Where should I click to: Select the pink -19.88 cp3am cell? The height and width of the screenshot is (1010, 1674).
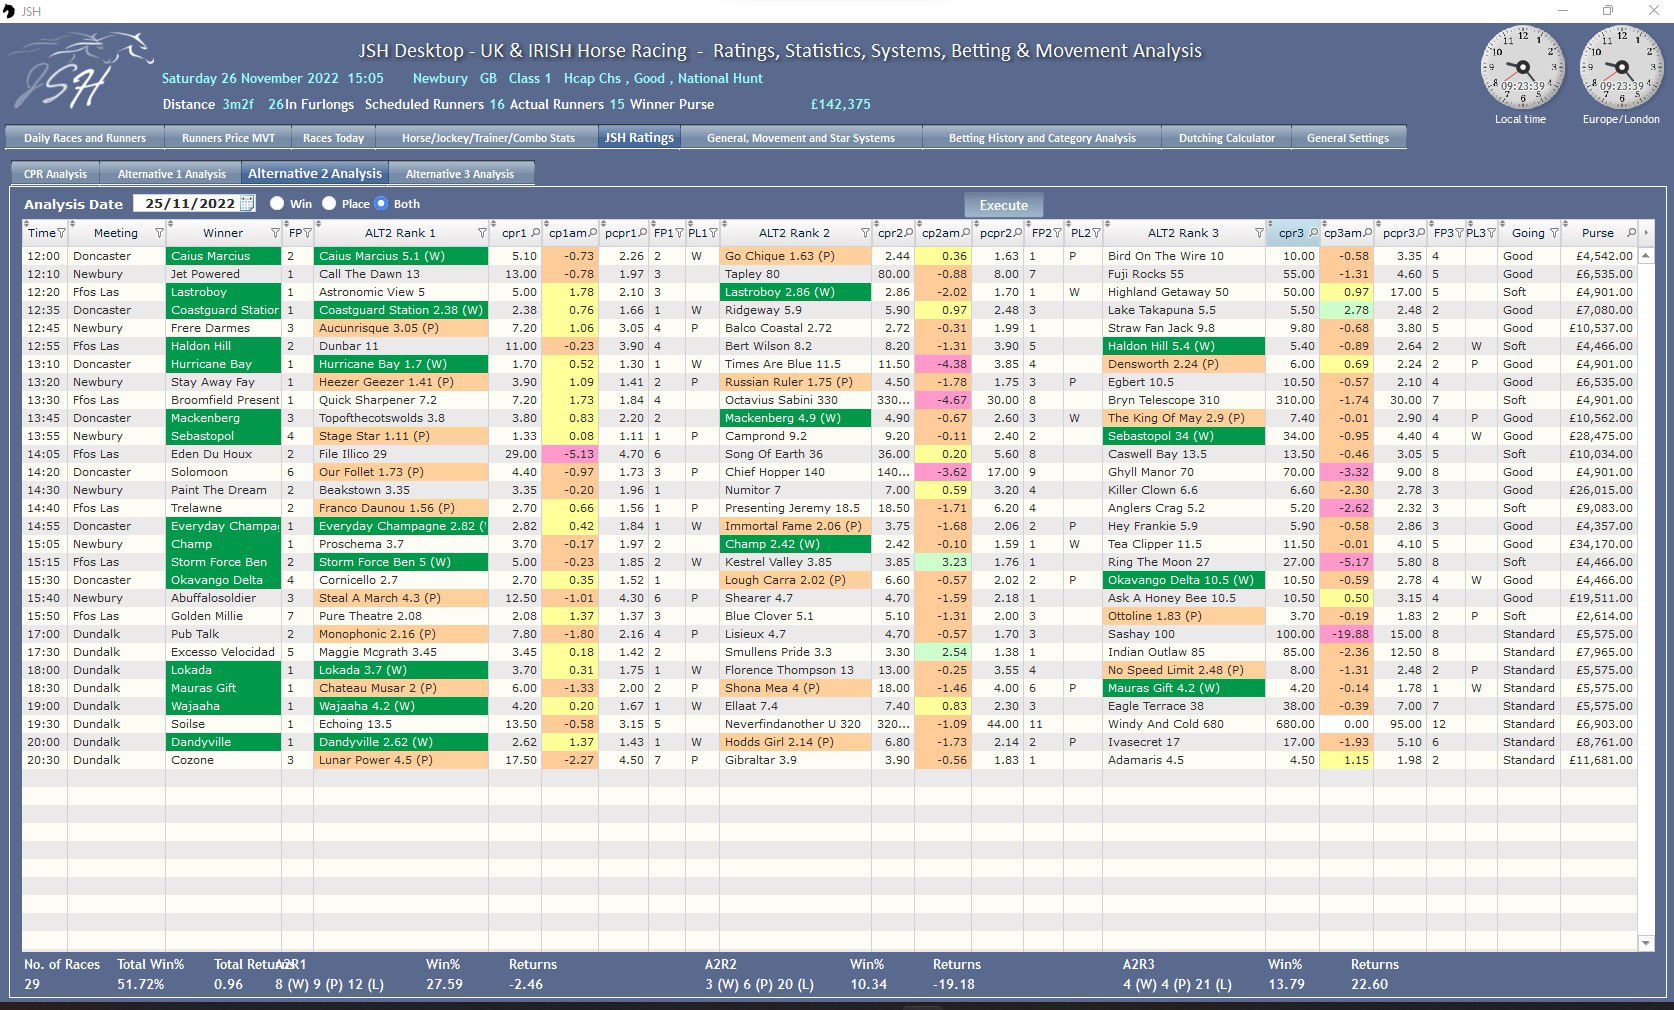(1346, 634)
